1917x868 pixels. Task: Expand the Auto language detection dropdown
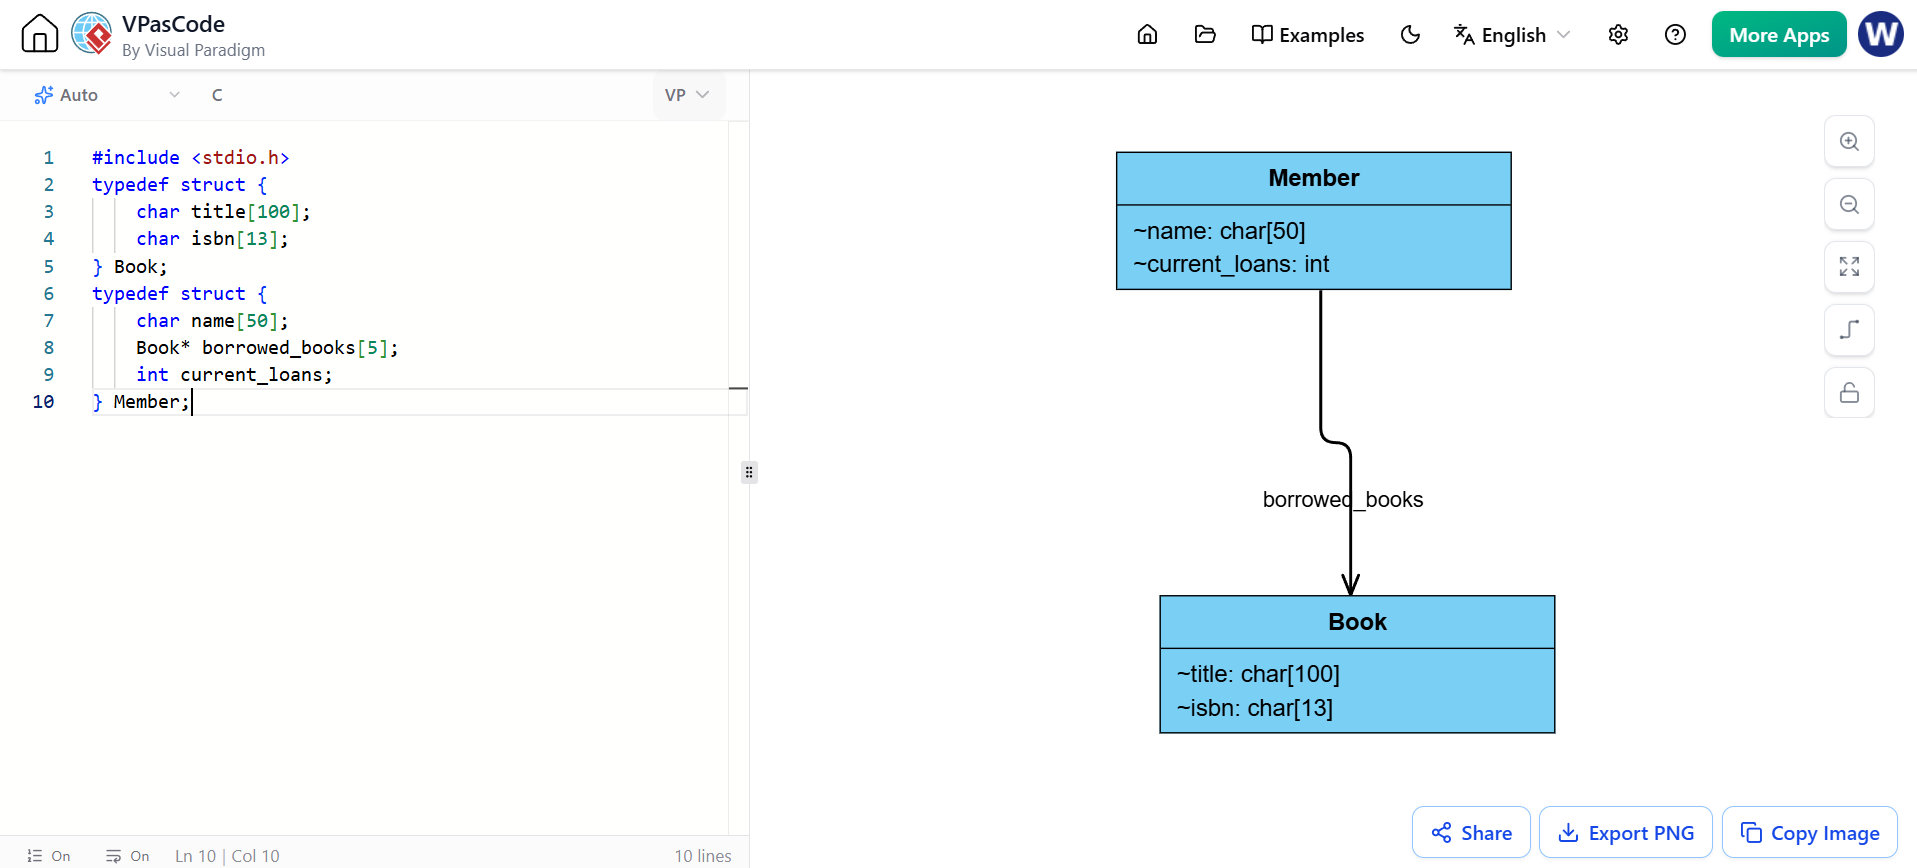[x=107, y=95]
